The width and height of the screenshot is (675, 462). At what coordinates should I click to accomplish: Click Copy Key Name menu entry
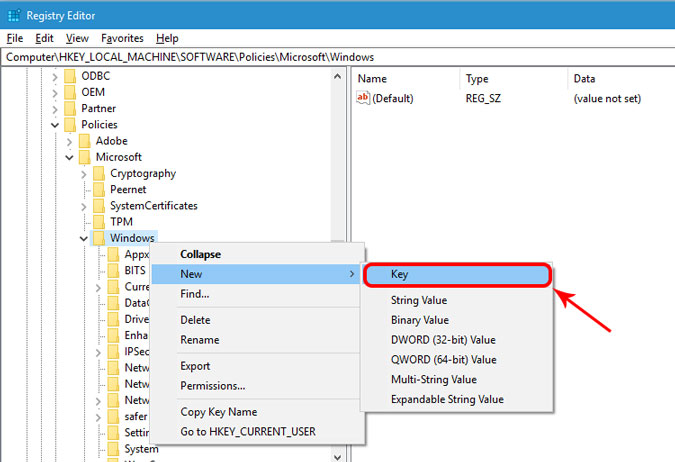tap(218, 412)
